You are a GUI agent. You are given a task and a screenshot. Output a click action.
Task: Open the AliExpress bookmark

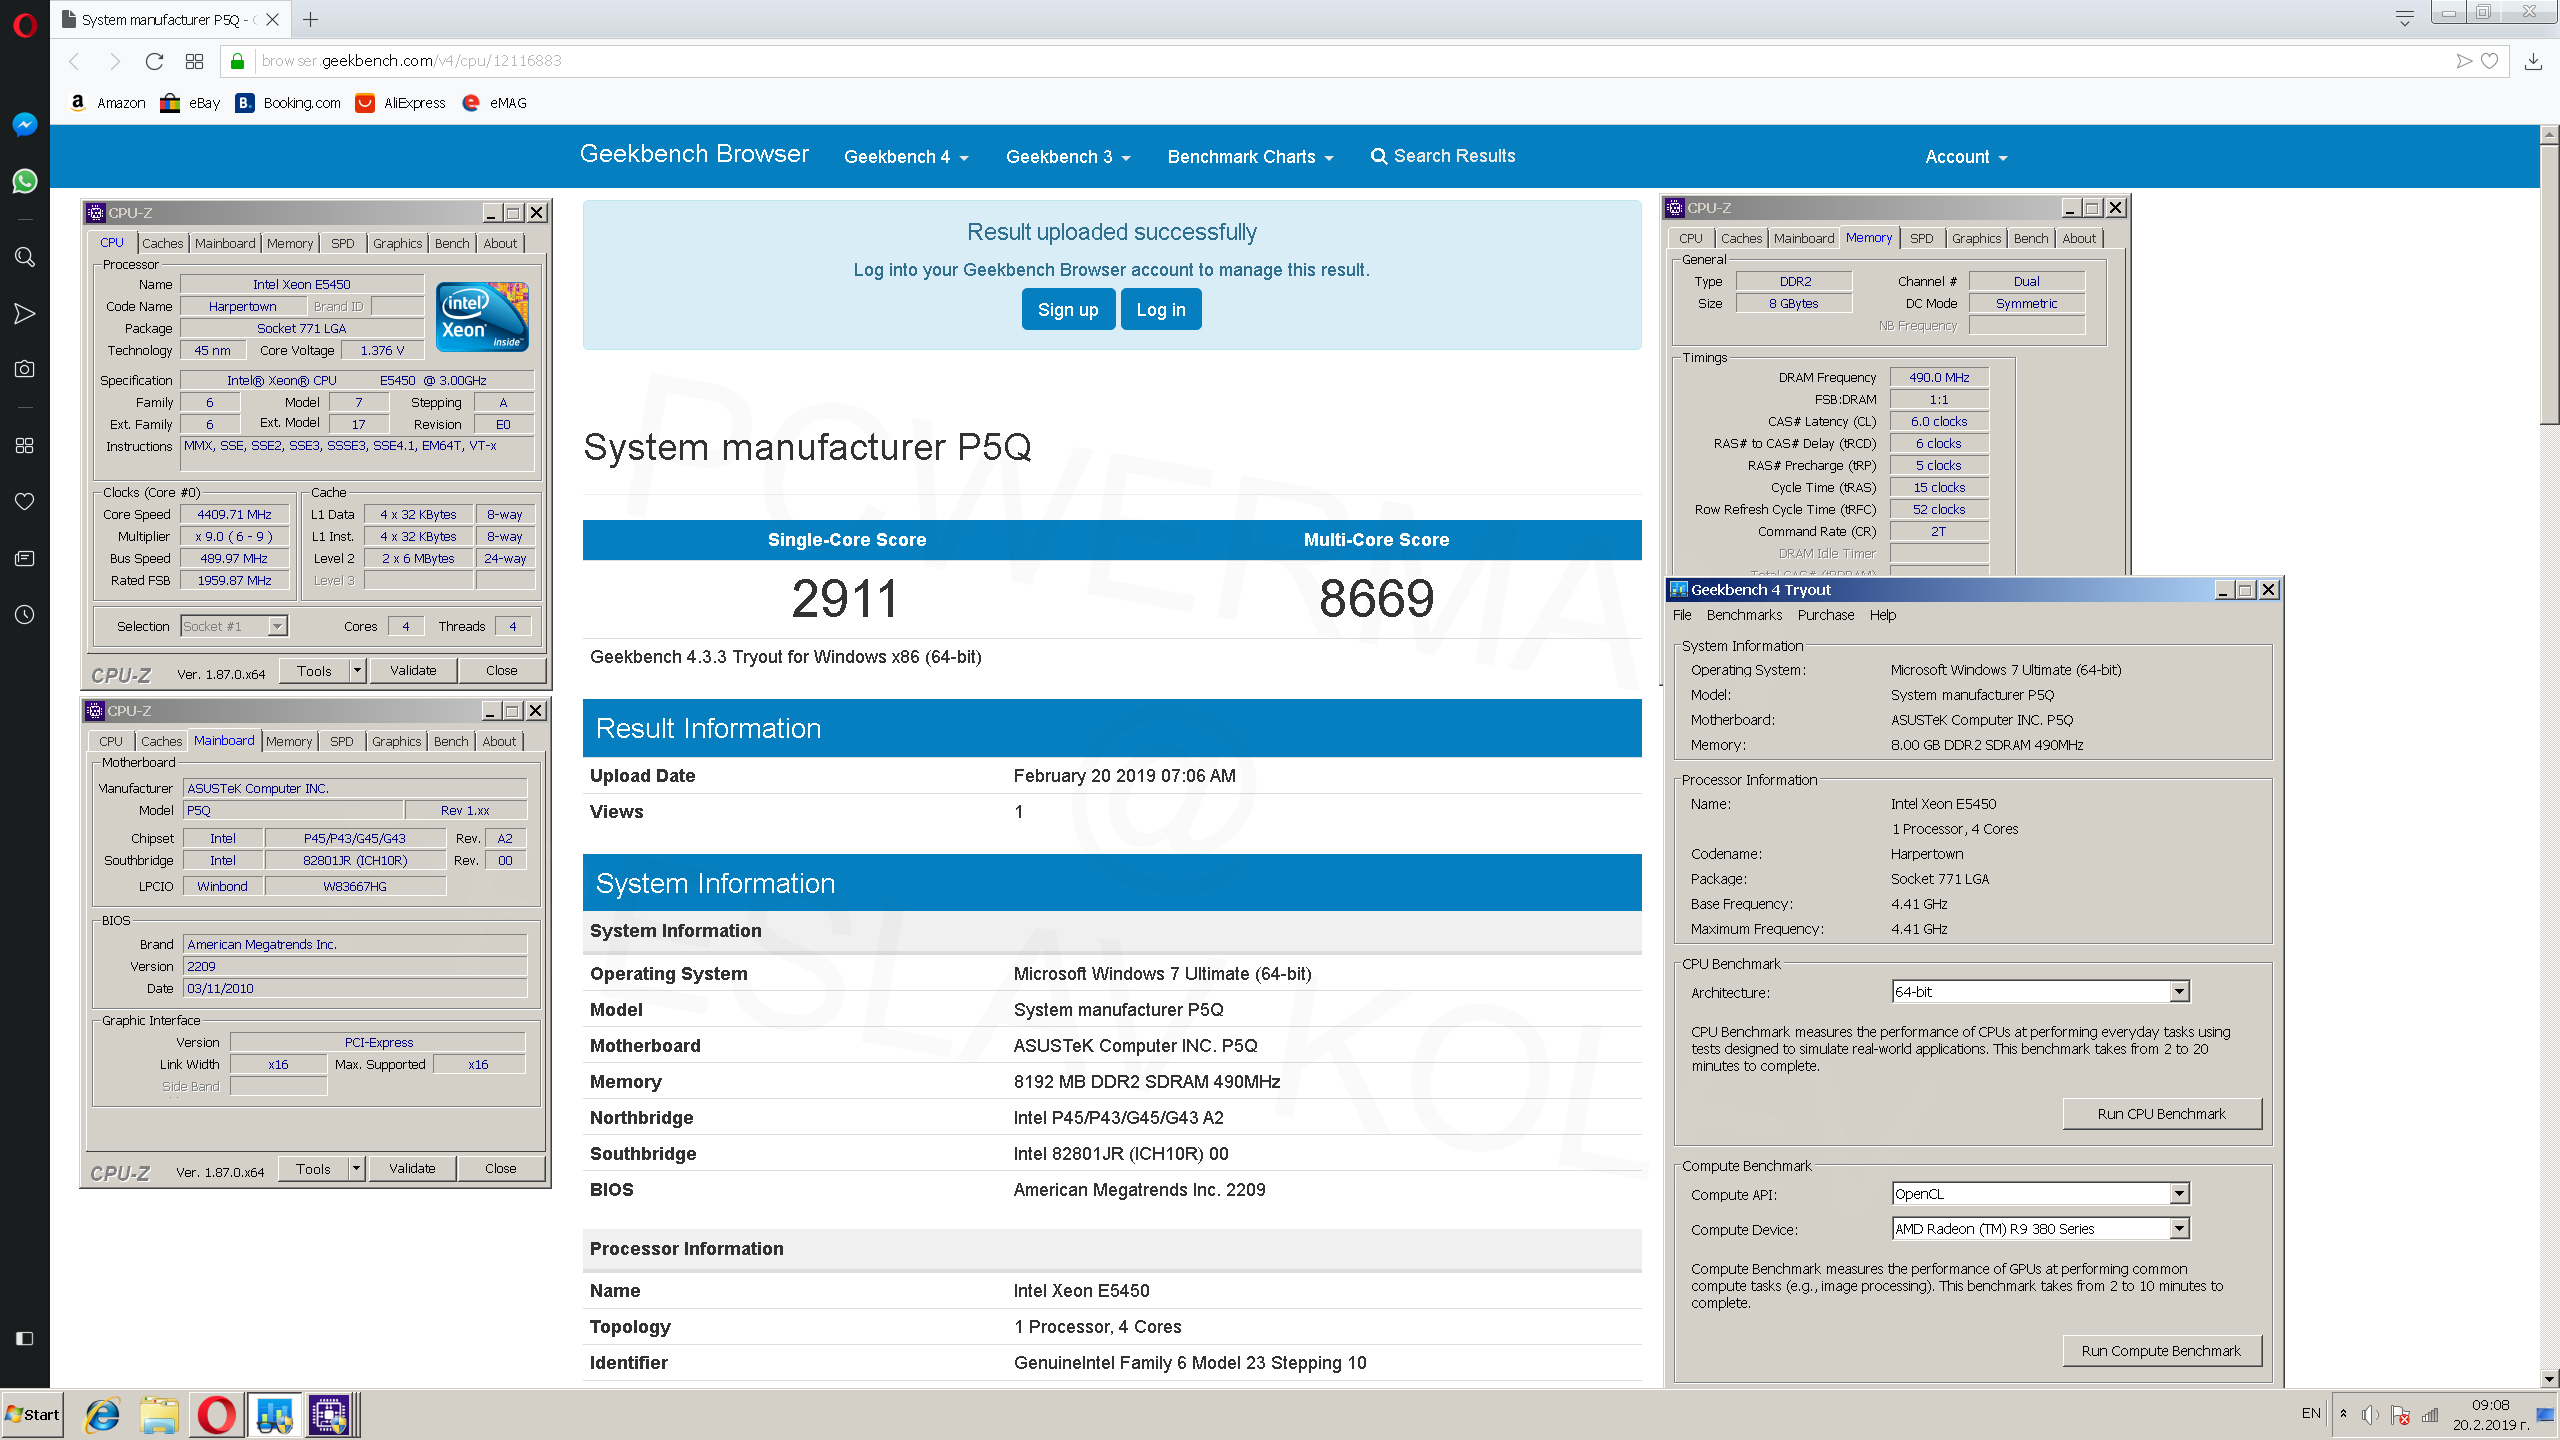[401, 103]
